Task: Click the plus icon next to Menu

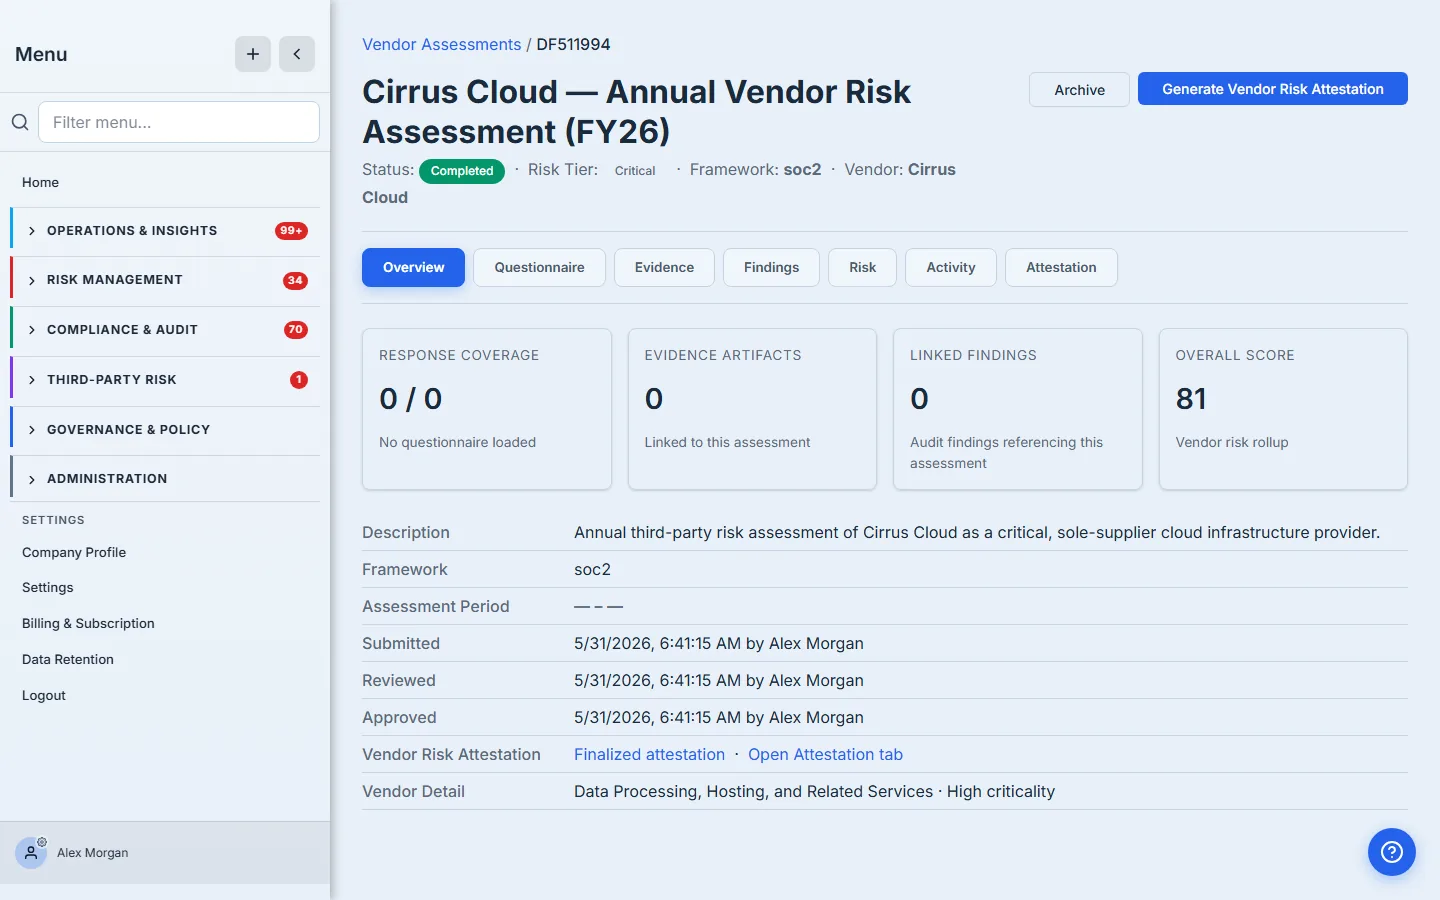Action: pyautogui.click(x=253, y=54)
